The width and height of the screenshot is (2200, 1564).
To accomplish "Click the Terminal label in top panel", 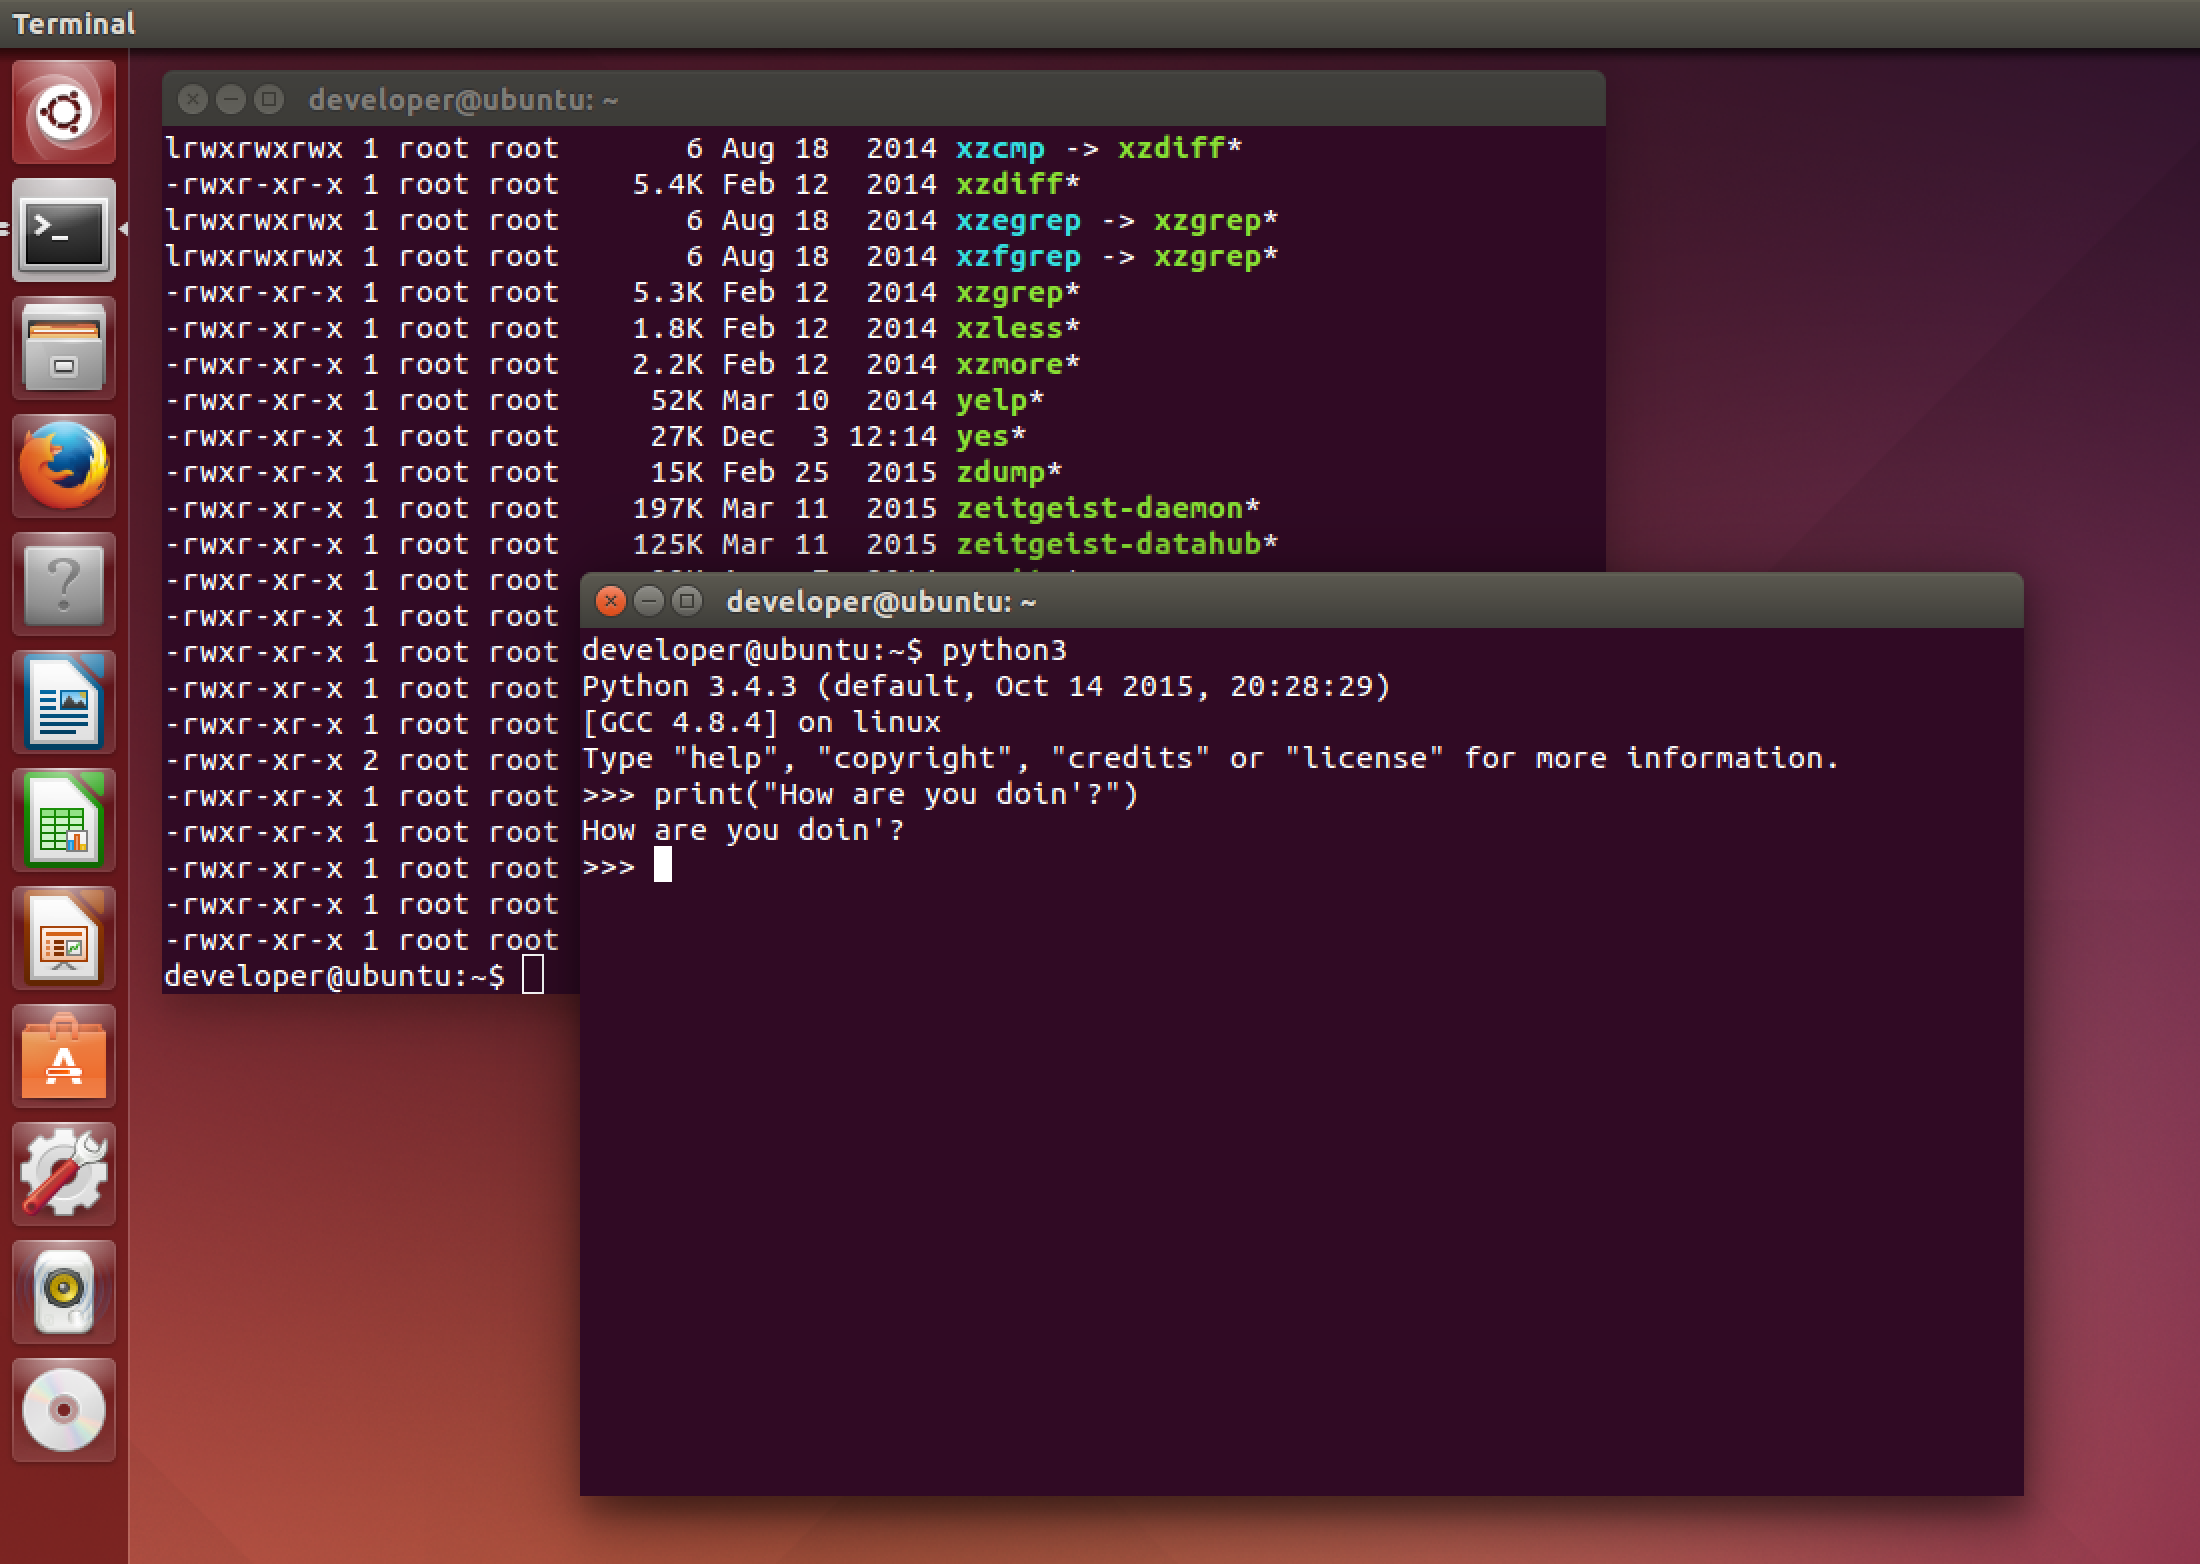I will click(73, 23).
